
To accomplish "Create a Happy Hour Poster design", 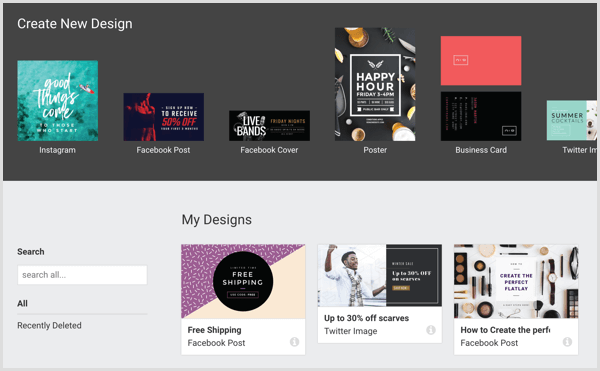I will [375, 84].
